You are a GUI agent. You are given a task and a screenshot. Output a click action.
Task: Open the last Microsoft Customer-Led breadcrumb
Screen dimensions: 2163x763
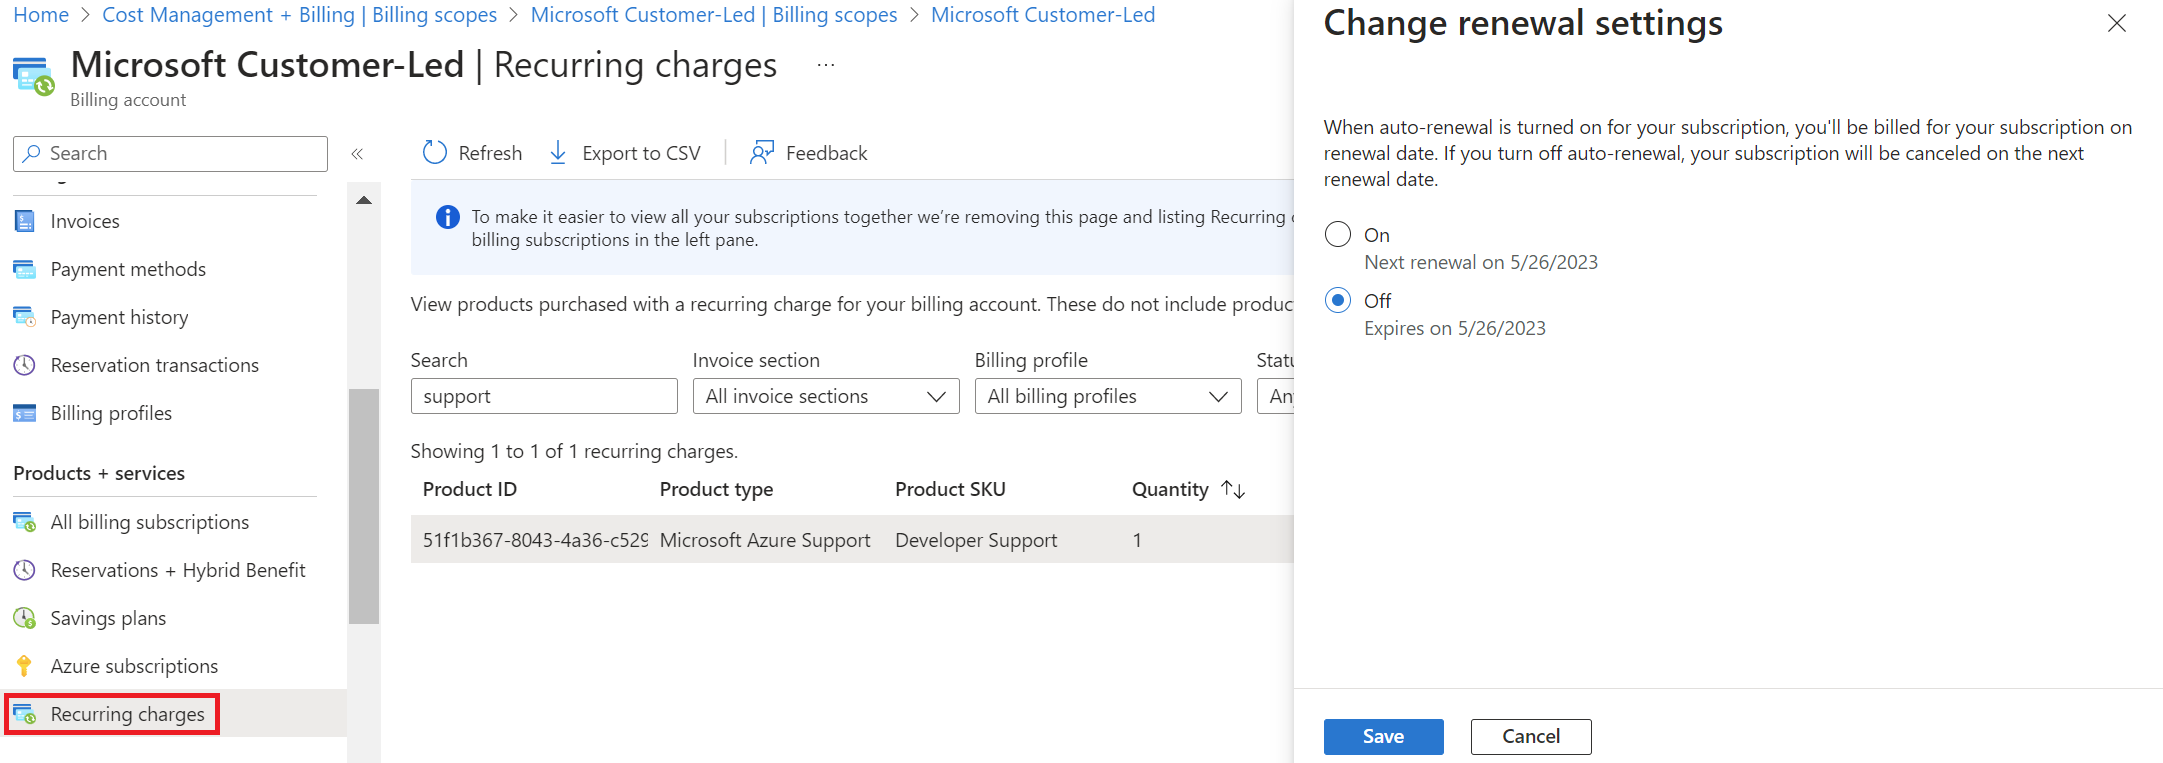click(x=1043, y=15)
